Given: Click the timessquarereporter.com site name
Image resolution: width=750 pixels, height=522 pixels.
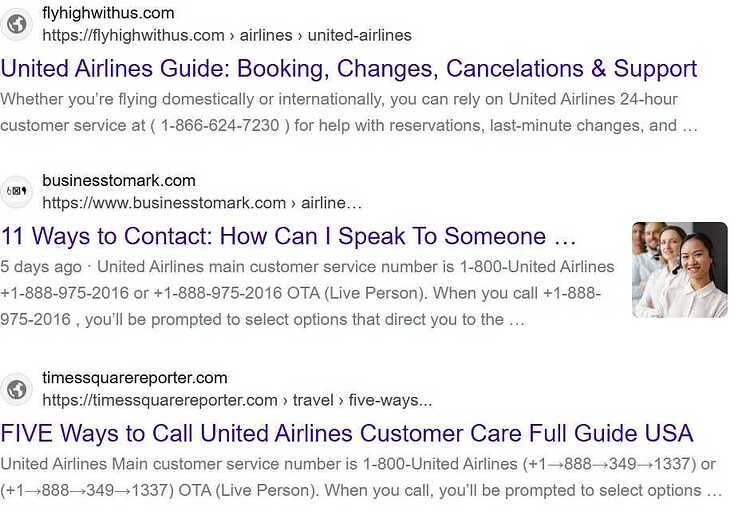Looking at the screenshot, I should click(x=134, y=378).
